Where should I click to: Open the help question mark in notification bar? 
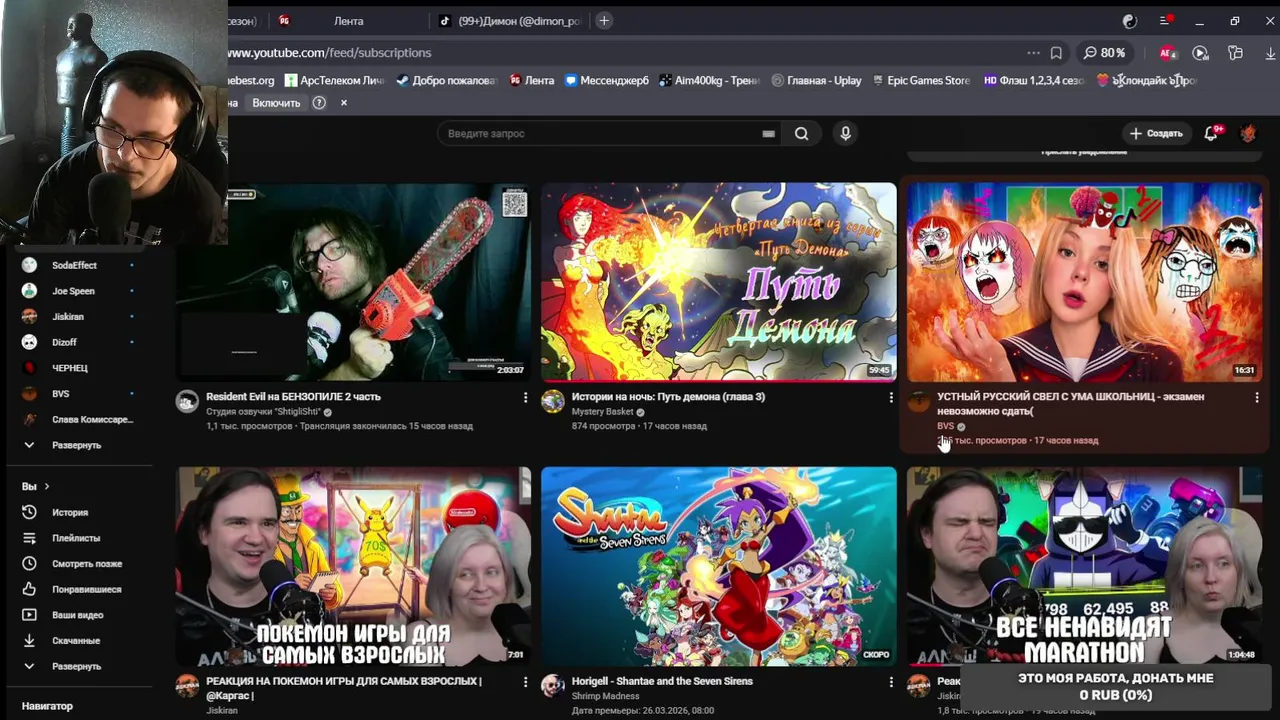319,103
